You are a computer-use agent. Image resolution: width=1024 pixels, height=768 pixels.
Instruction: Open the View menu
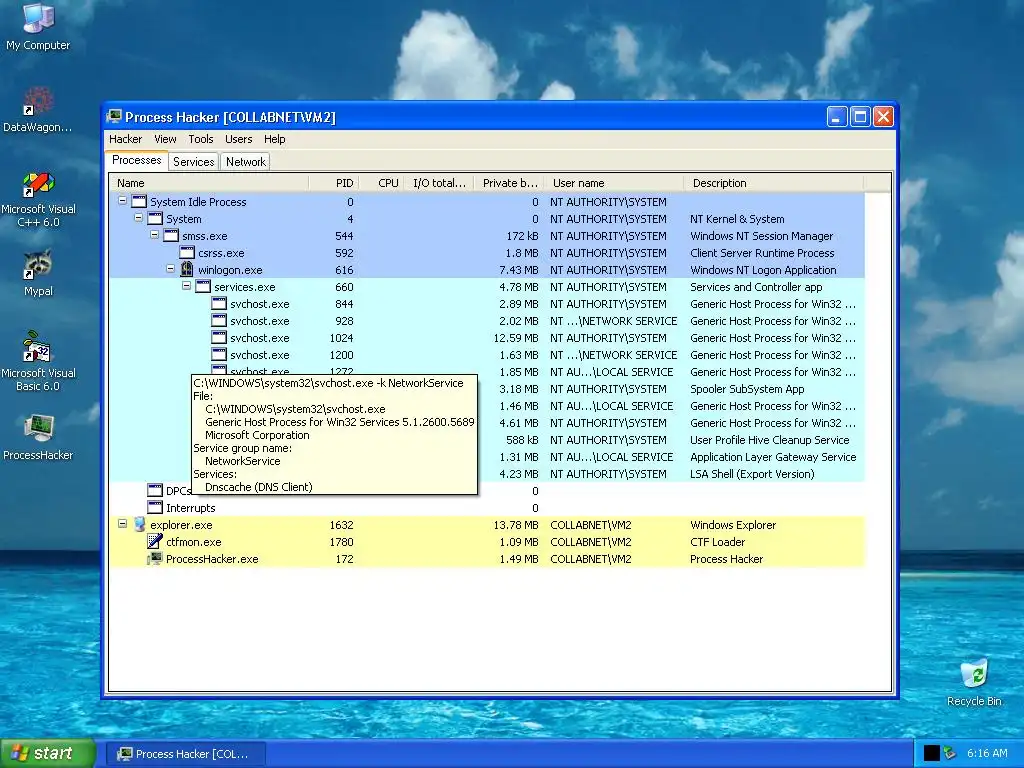click(165, 139)
